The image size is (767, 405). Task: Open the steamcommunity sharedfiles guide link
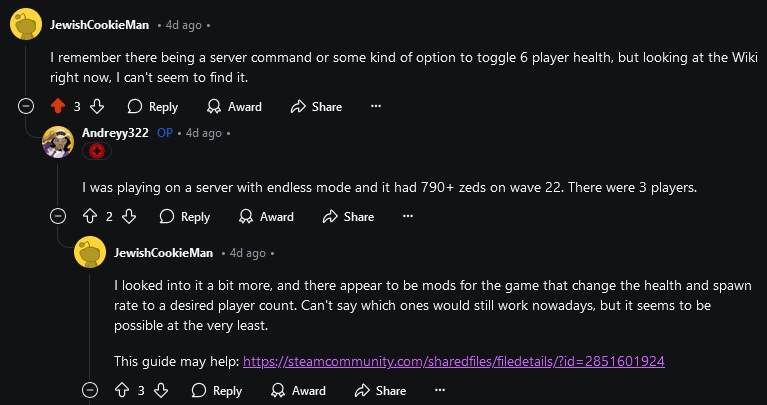pyautogui.click(x=454, y=361)
